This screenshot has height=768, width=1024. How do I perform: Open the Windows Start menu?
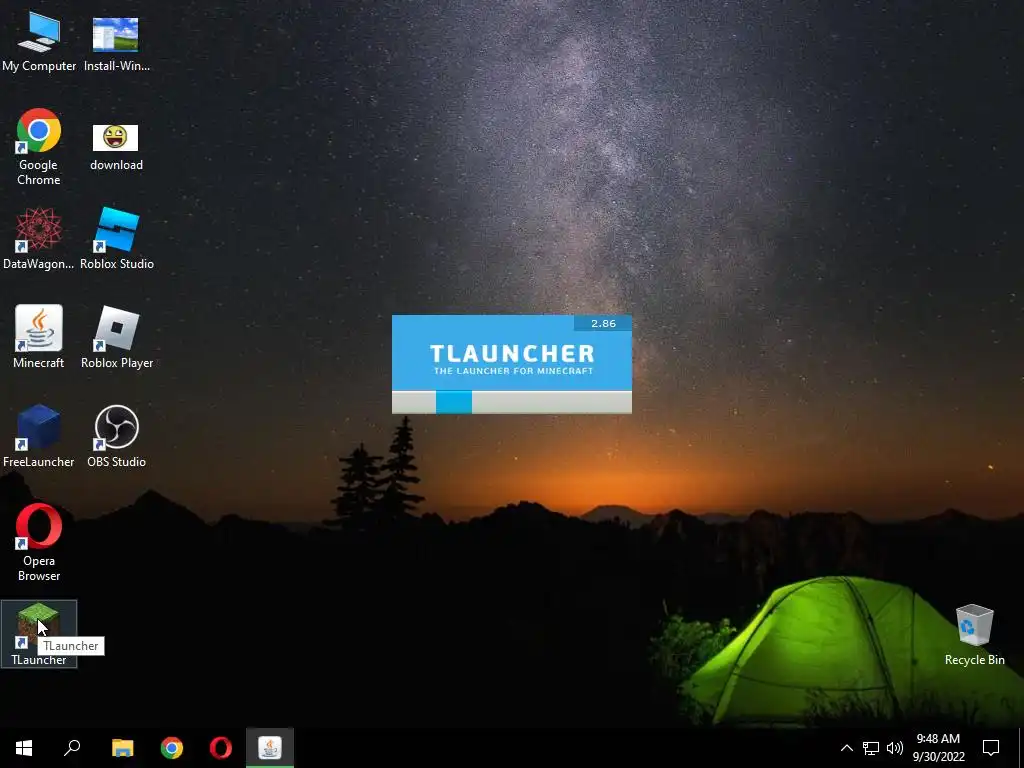tap(24, 748)
